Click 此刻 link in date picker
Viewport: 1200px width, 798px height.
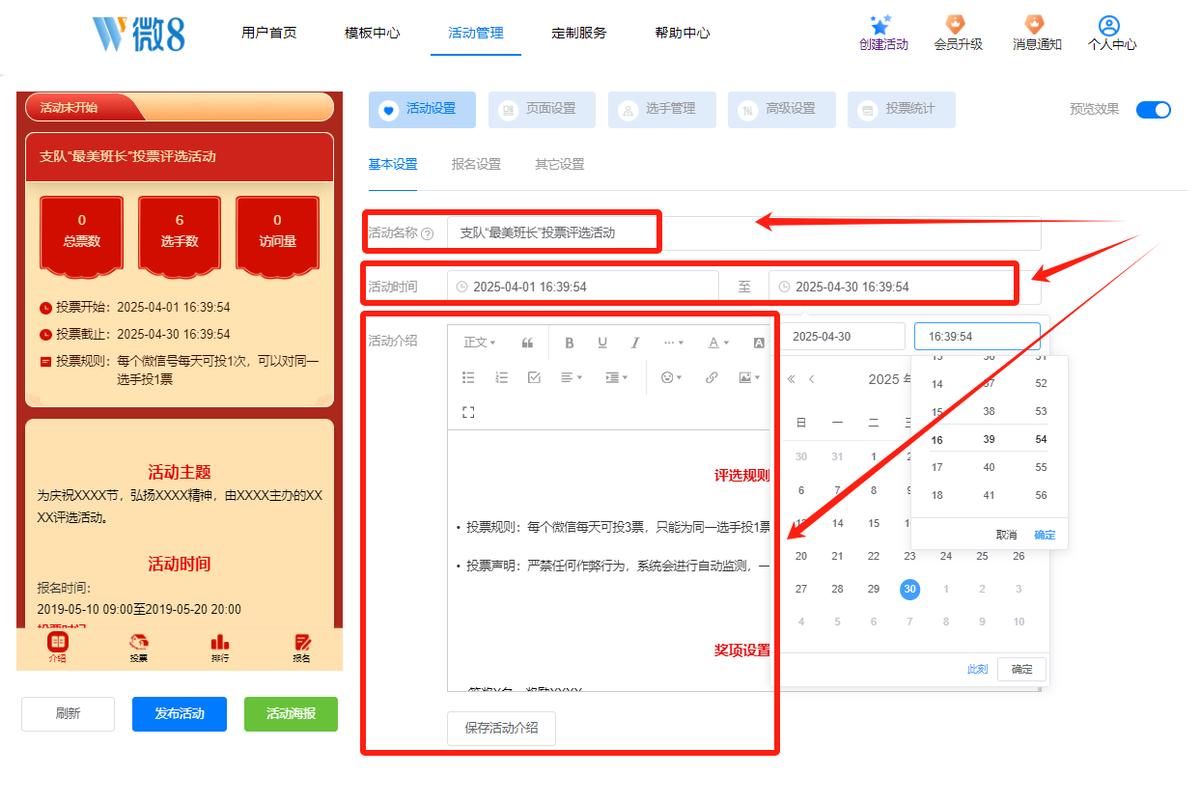977,669
